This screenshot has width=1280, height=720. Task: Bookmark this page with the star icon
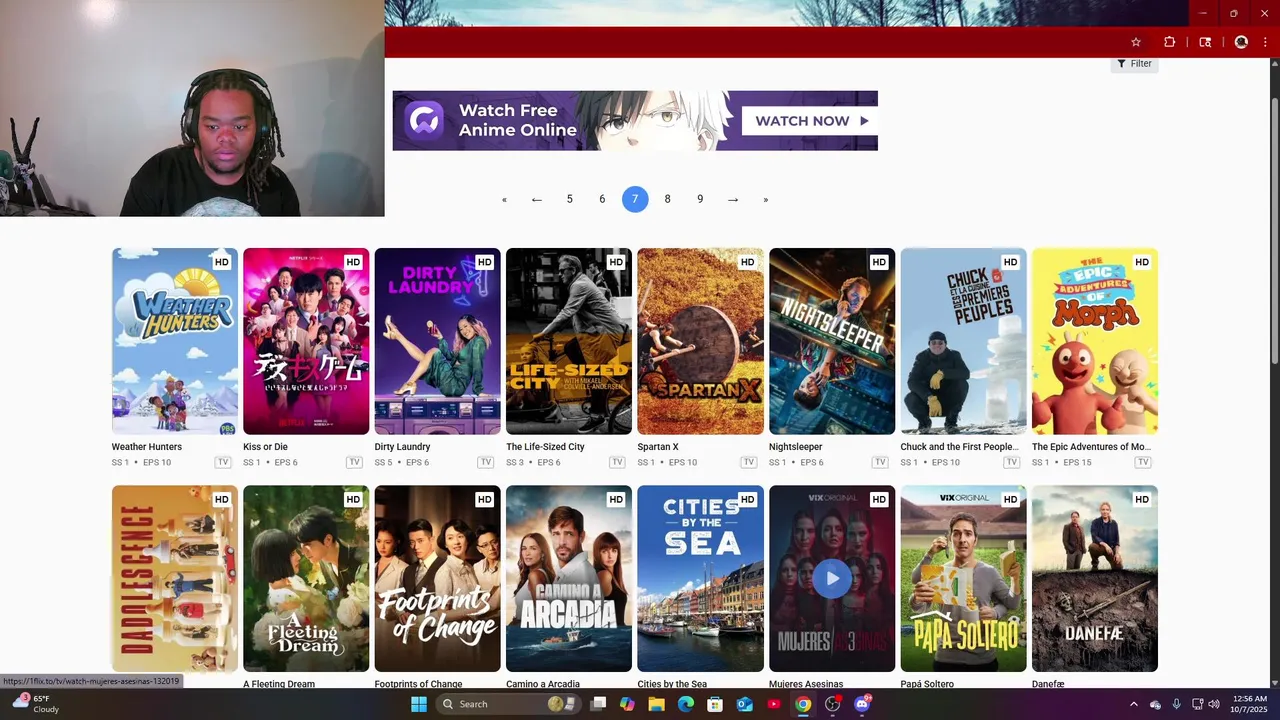tap(1136, 42)
